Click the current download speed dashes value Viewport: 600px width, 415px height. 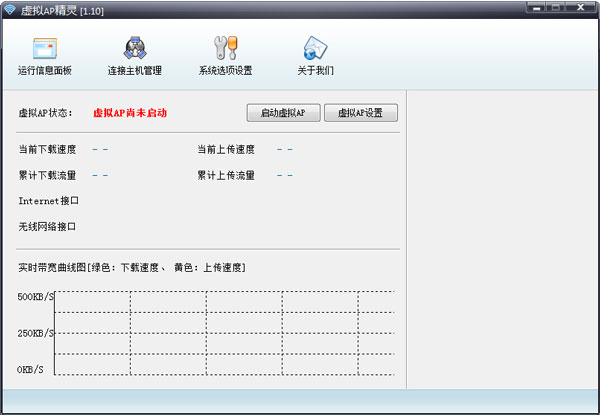point(100,149)
